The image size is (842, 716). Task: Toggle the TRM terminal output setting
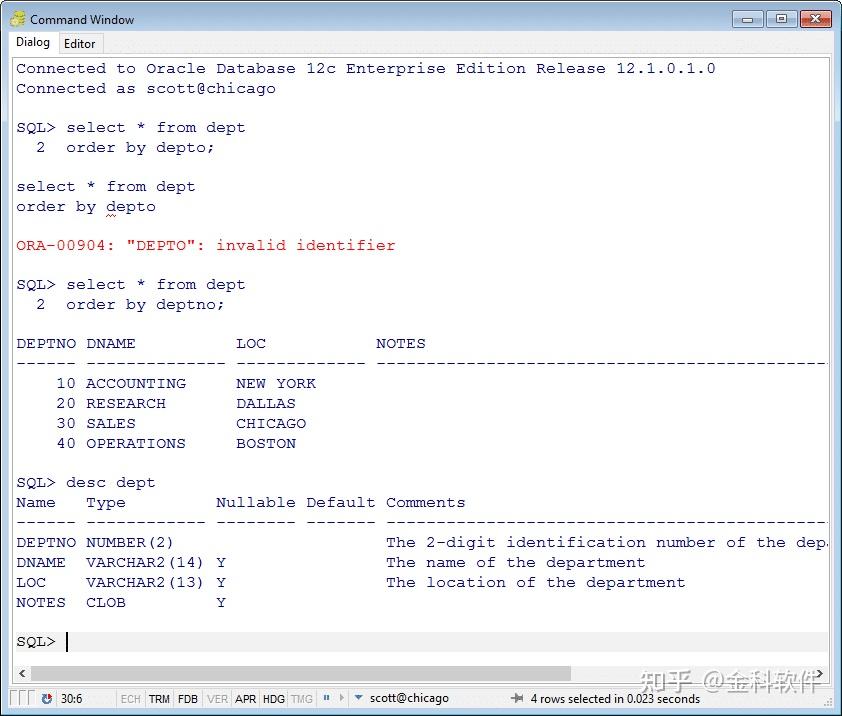(160, 698)
